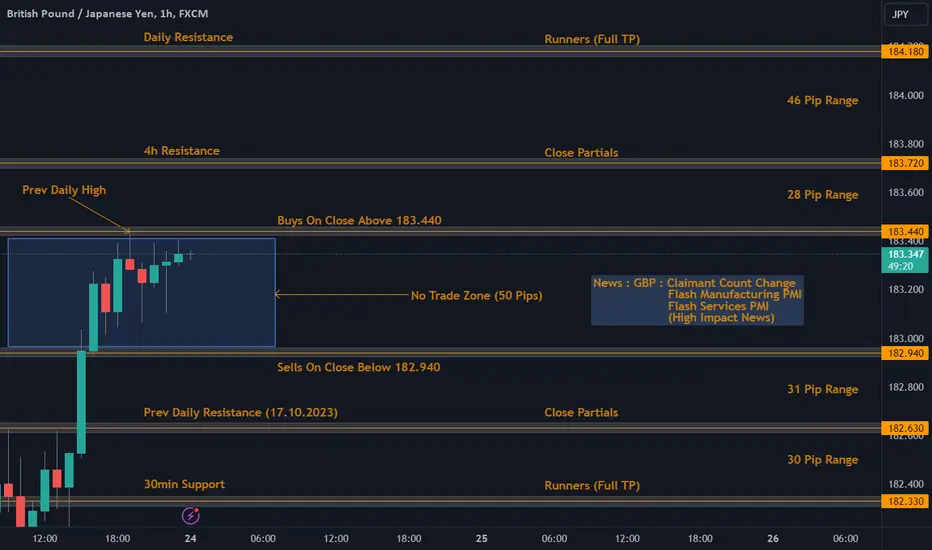Viewport: 932px width, 550px height.
Task: Select the 4h Resistance text label
Action: click(x=181, y=150)
